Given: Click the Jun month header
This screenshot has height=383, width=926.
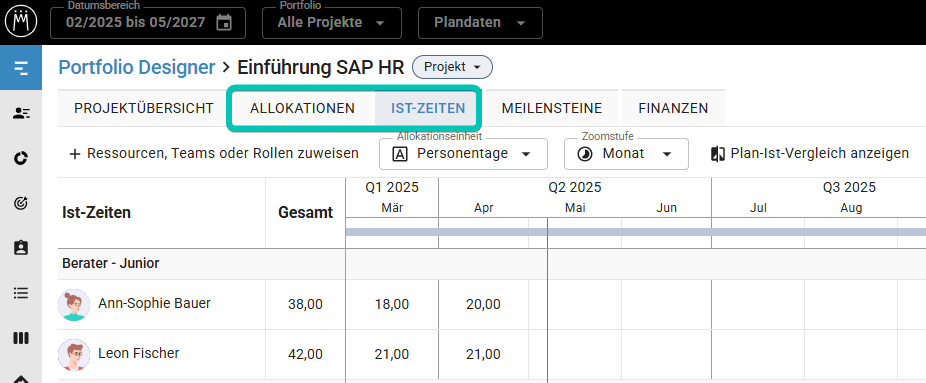Looking at the screenshot, I should [666, 208].
